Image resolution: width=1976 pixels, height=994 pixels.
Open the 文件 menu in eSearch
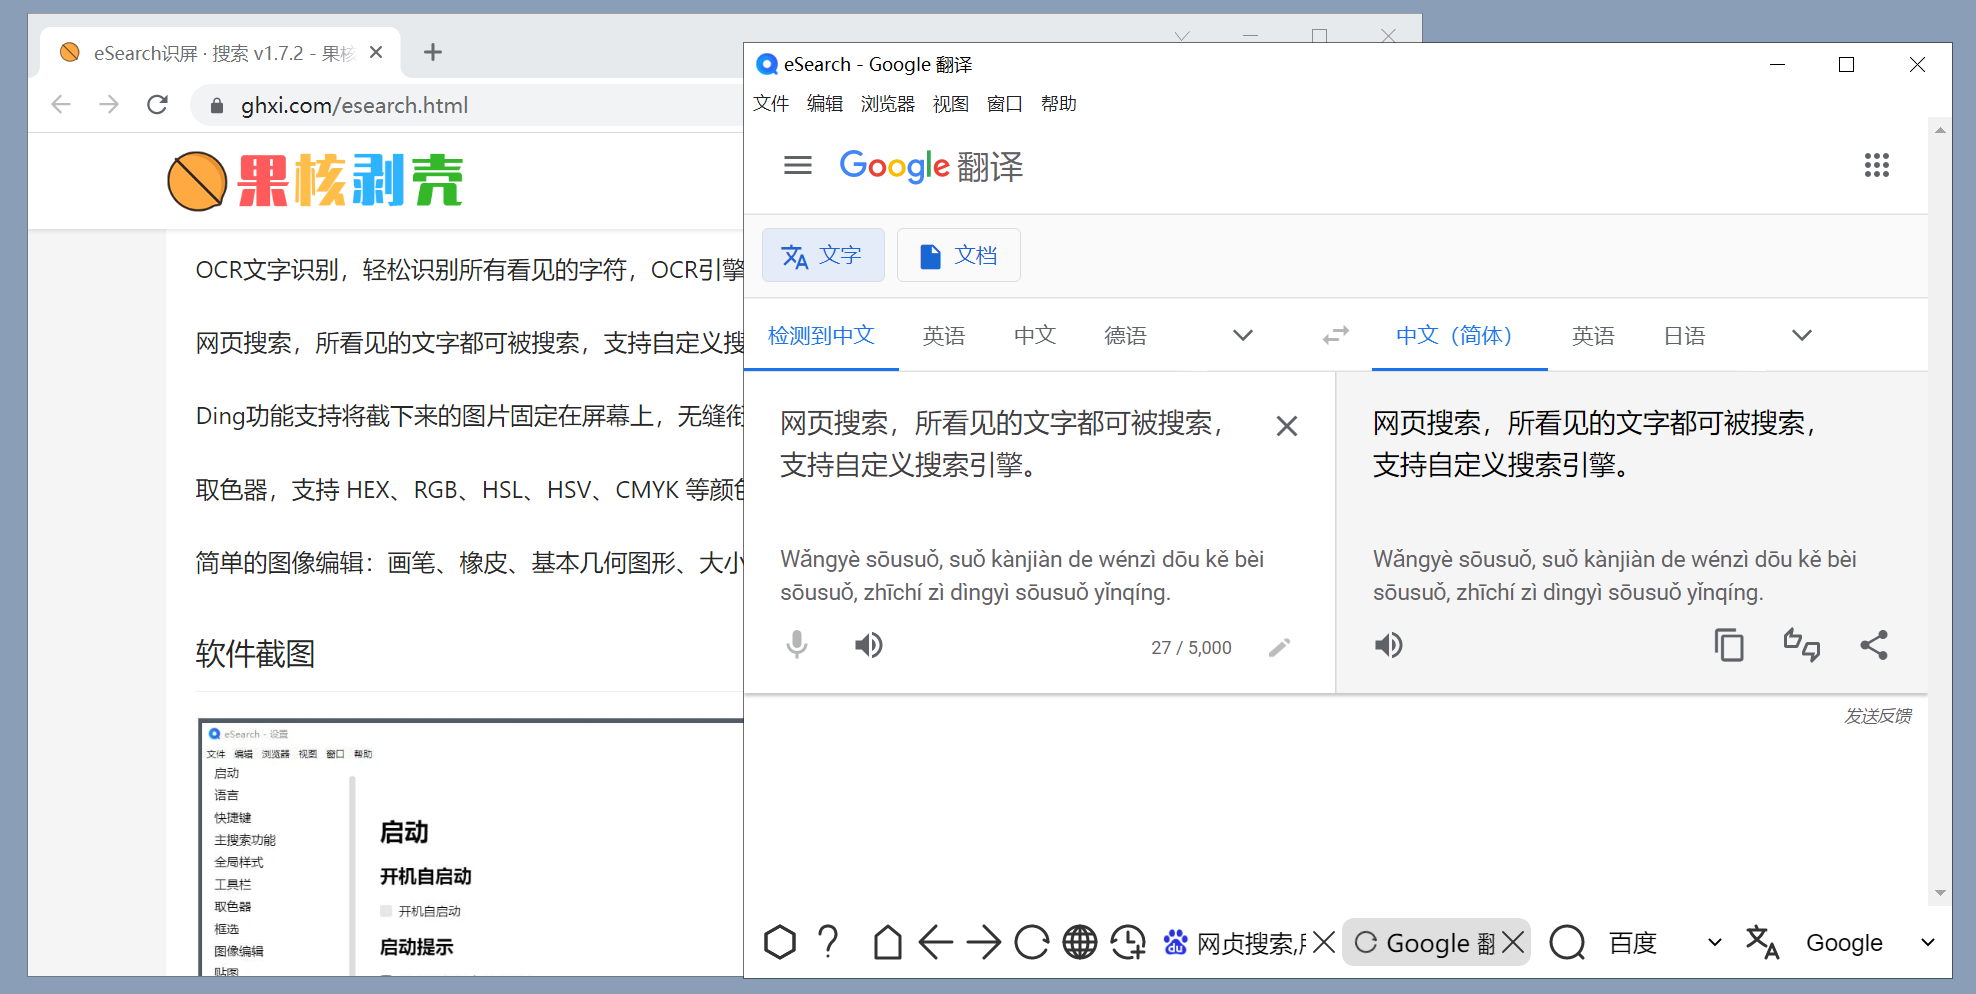(x=770, y=104)
